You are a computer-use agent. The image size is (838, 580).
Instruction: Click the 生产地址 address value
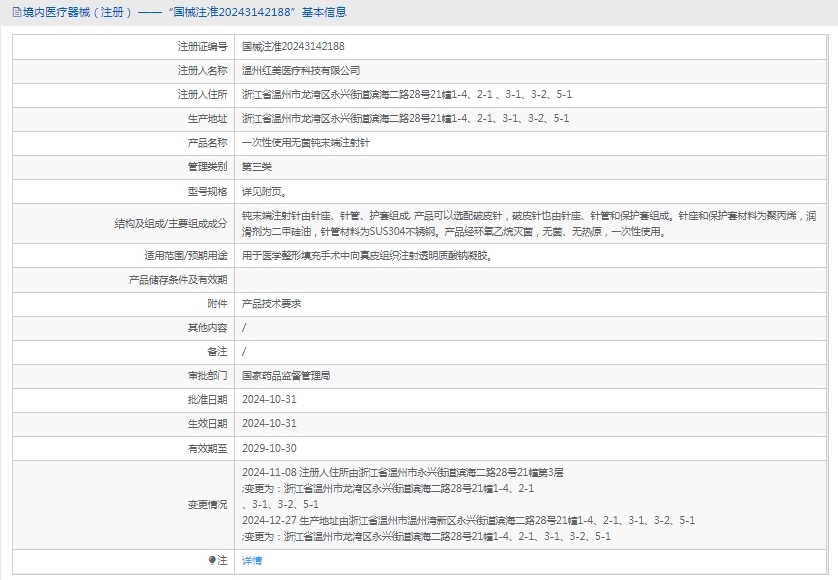point(406,119)
